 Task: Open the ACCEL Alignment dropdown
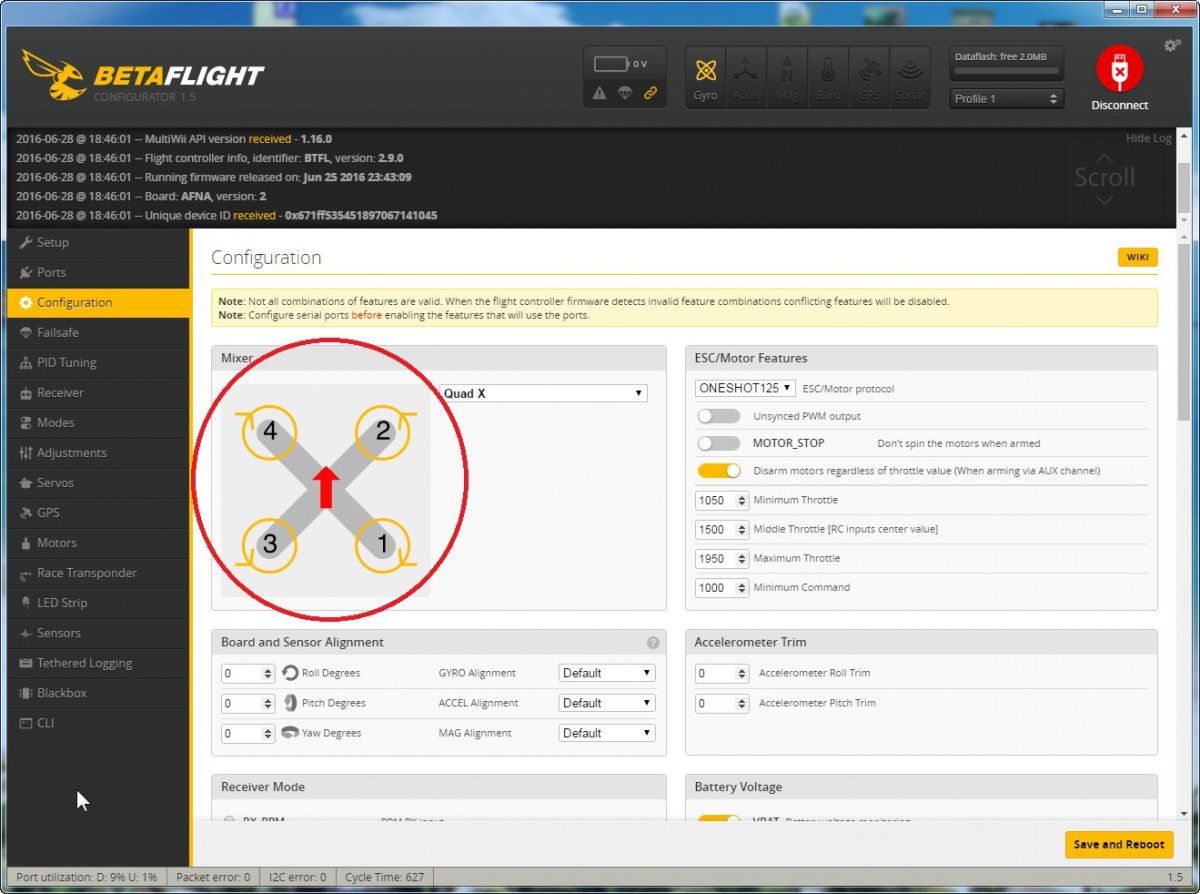[607, 703]
